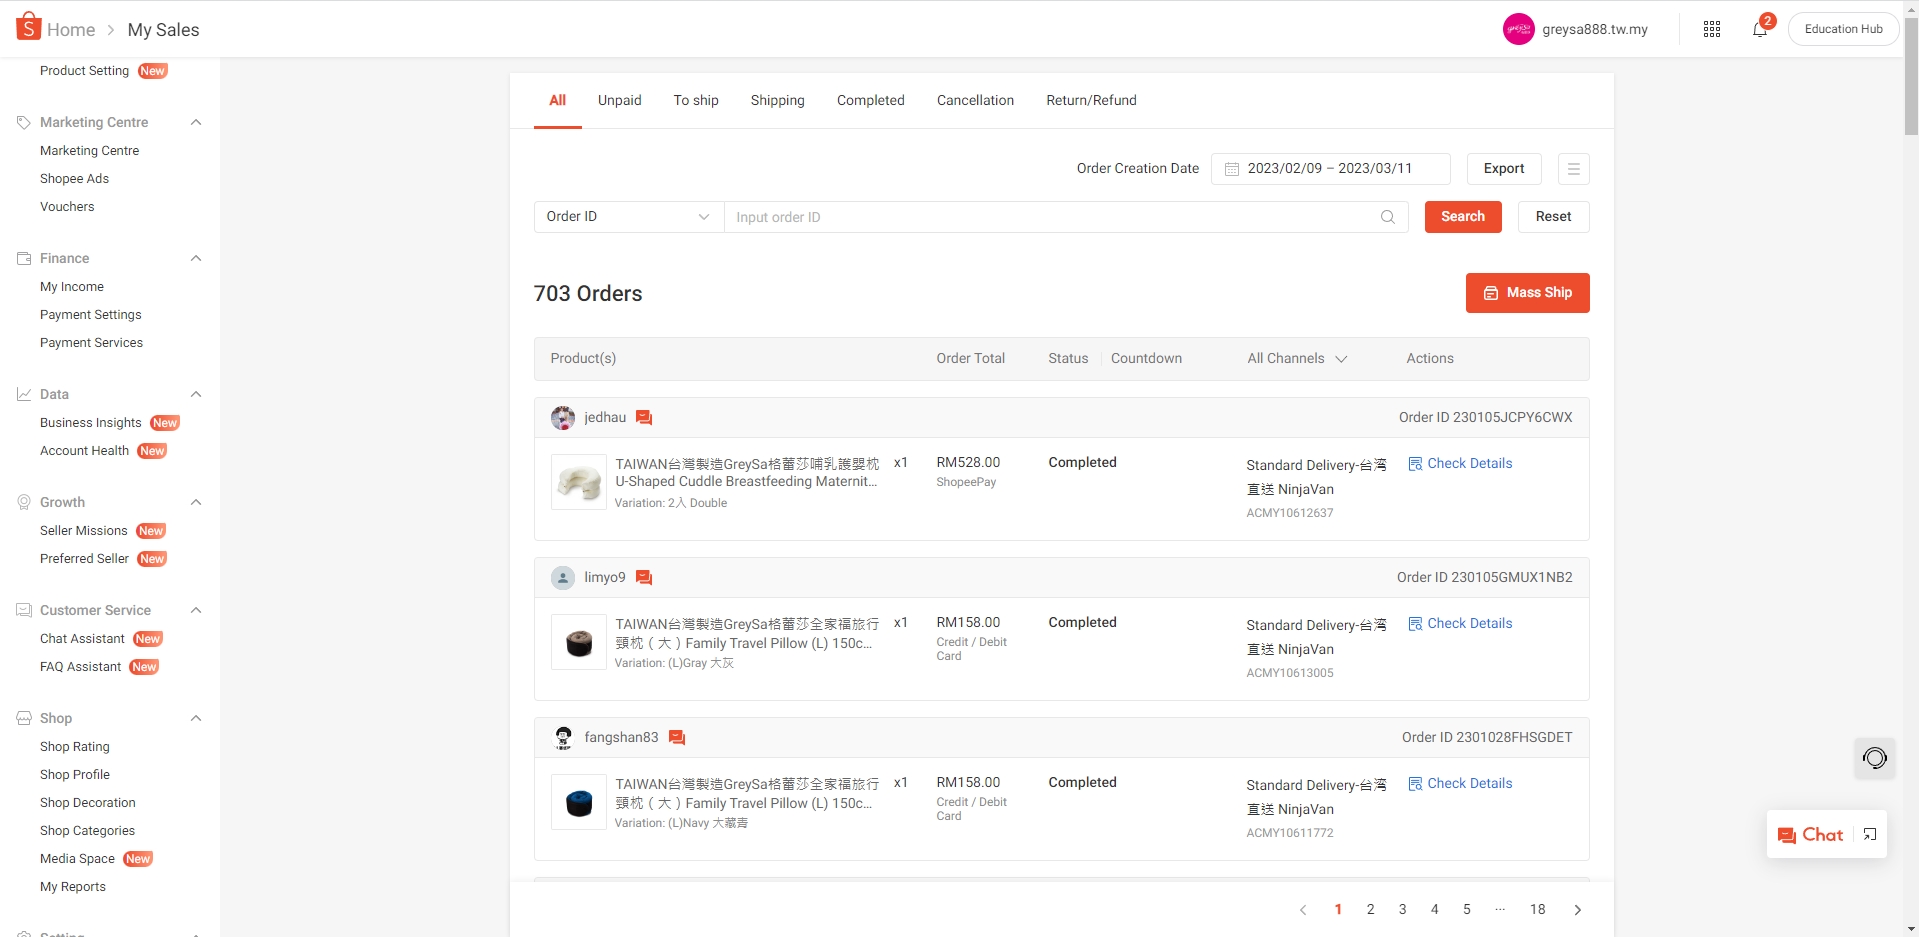Open the apps grid menu
The image size is (1919, 937).
[x=1711, y=29]
